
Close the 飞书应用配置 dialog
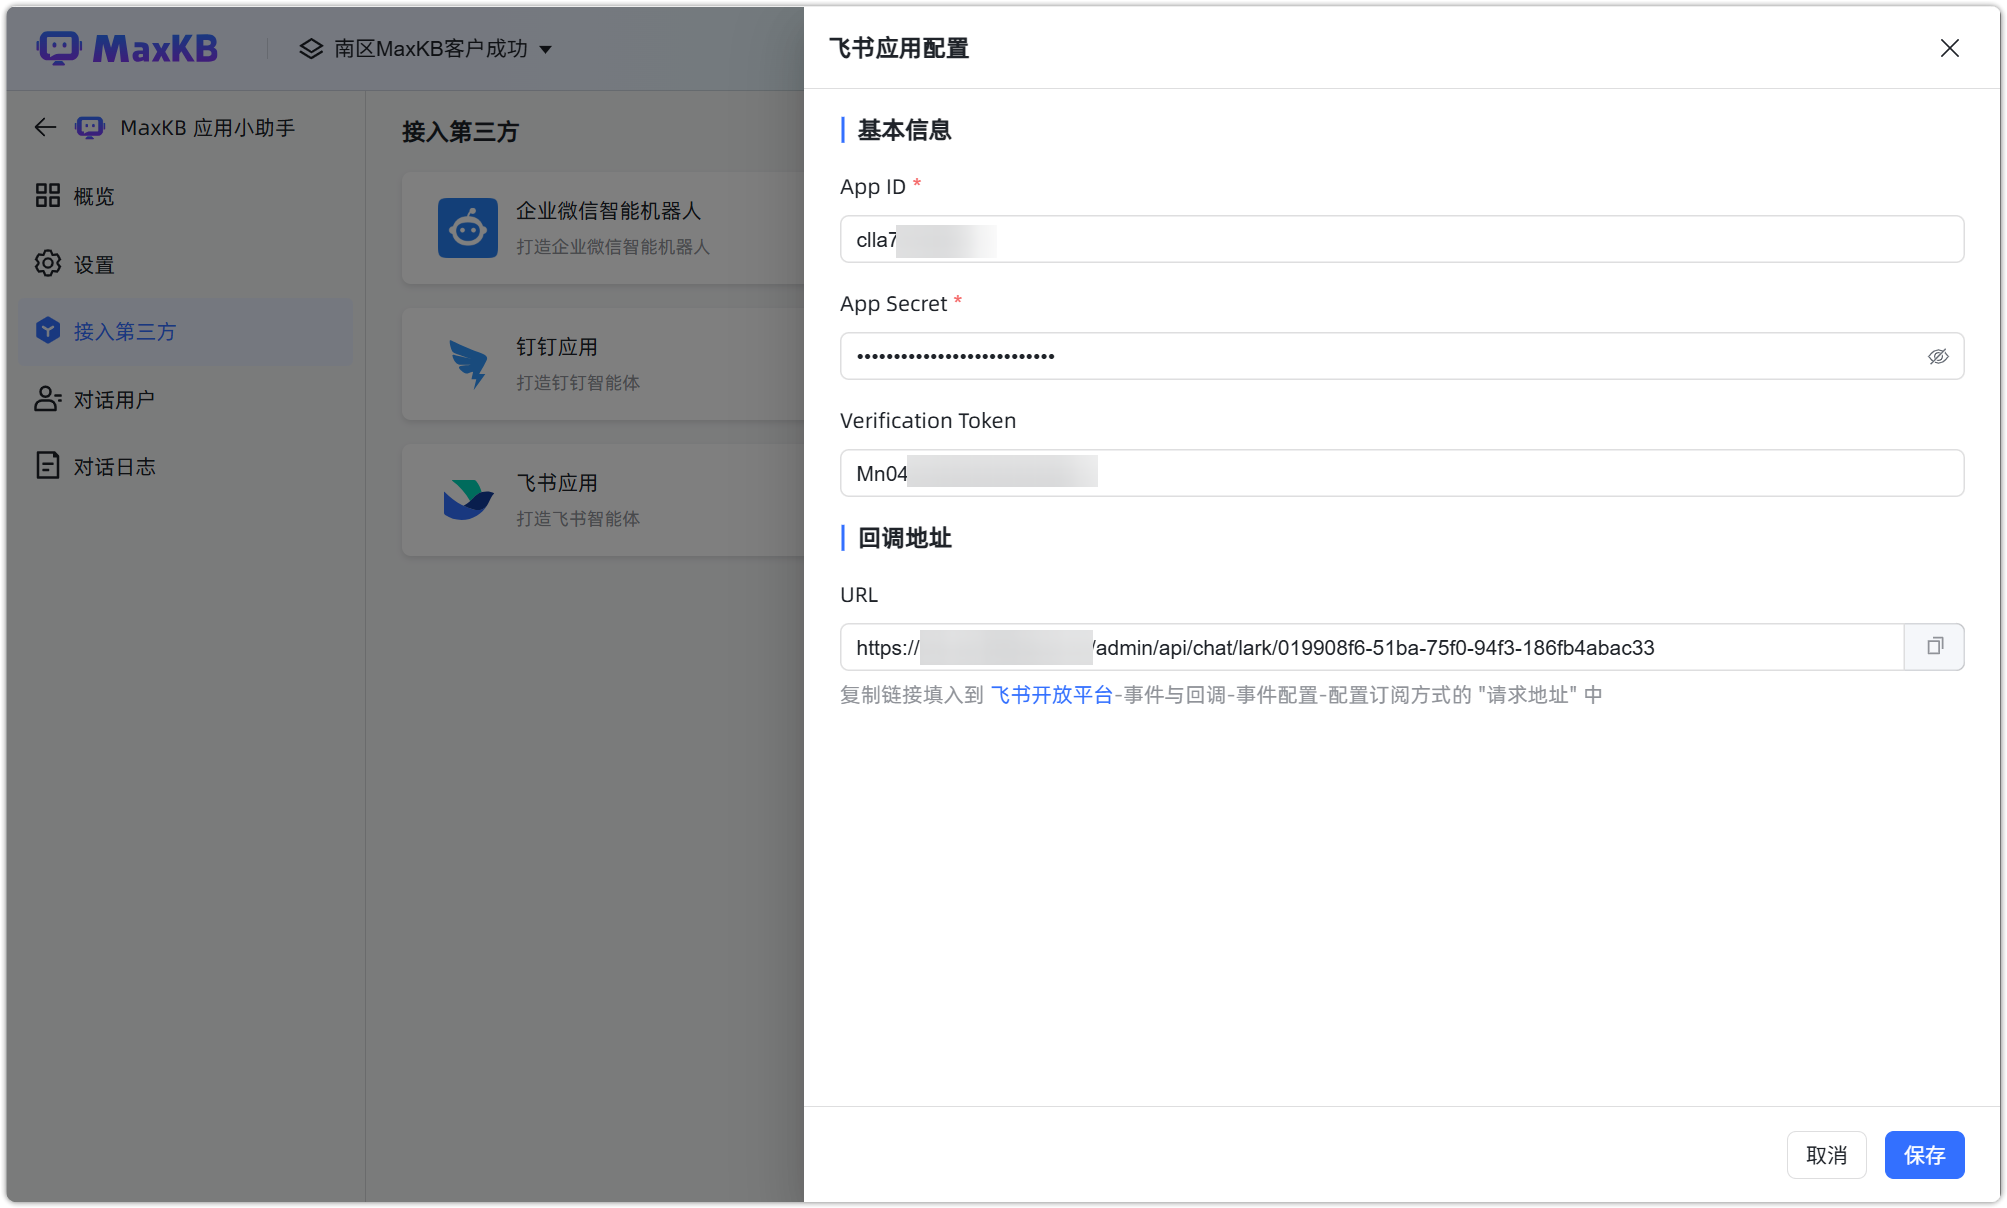tap(1948, 47)
